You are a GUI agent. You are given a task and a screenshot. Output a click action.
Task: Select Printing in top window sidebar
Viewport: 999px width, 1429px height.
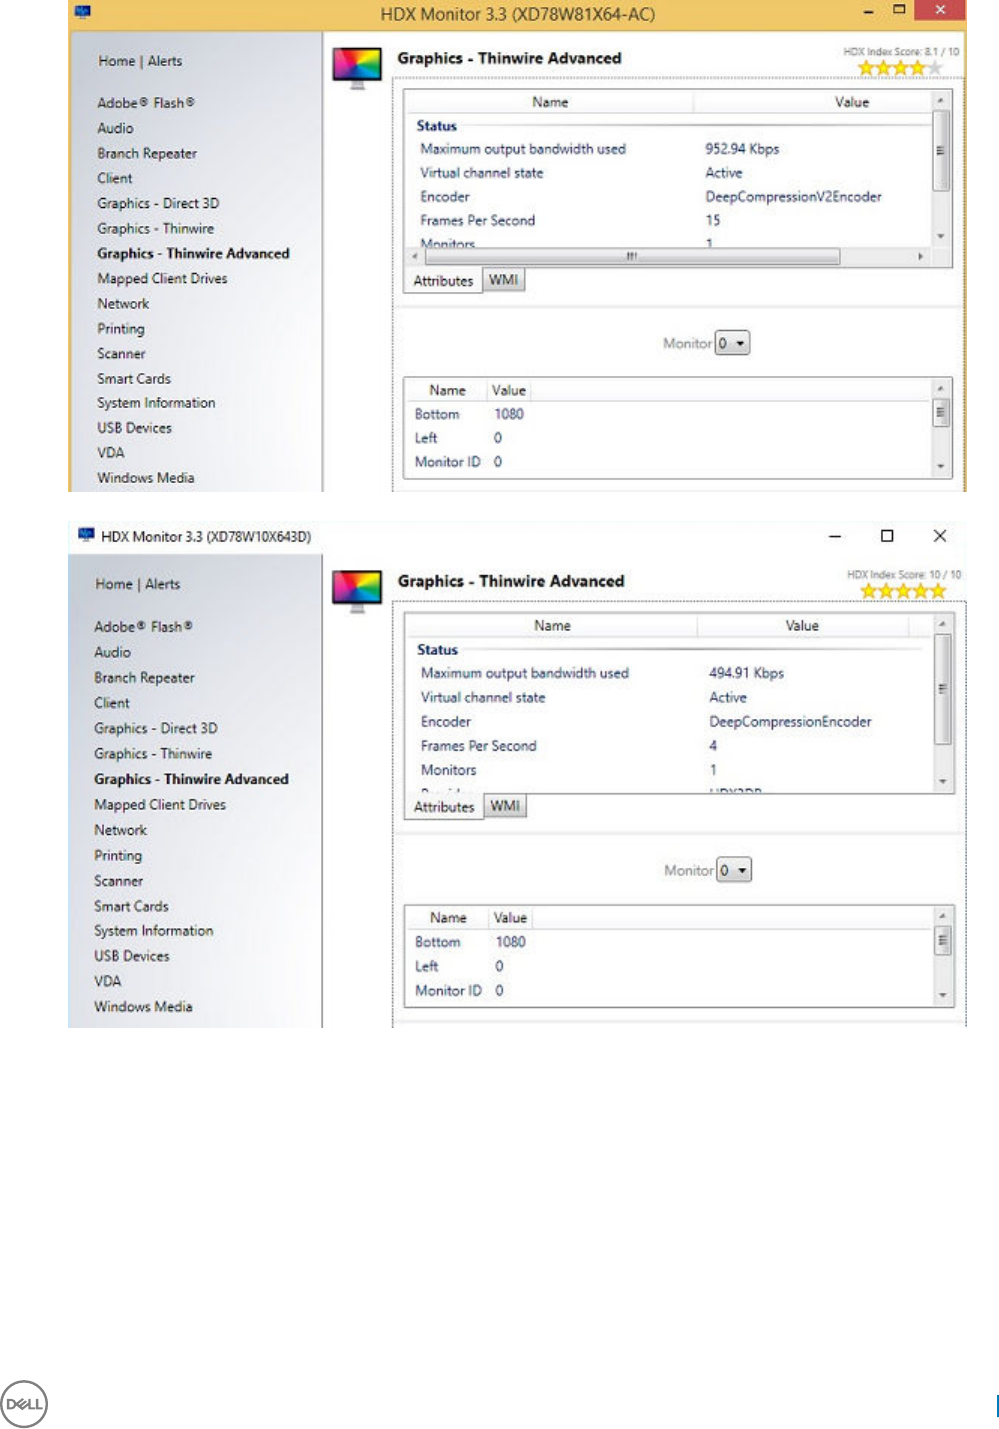[x=121, y=328]
